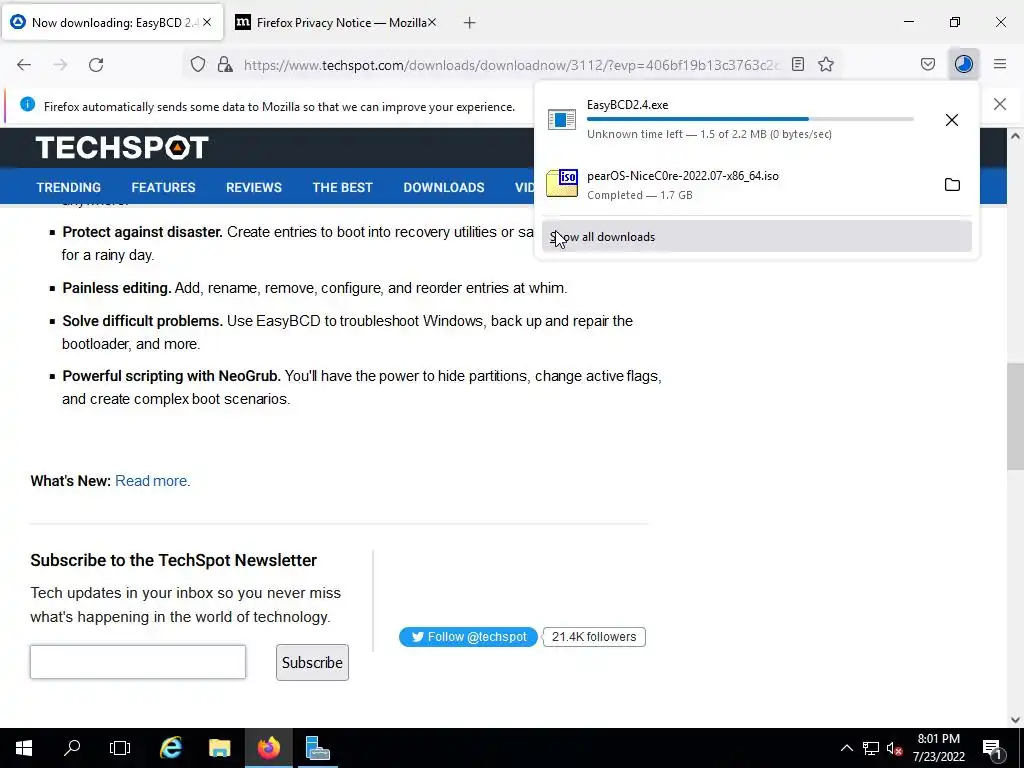The width and height of the screenshot is (1024, 768).
Task: Open the TRENDING menu item
Action: pos(69,187)
